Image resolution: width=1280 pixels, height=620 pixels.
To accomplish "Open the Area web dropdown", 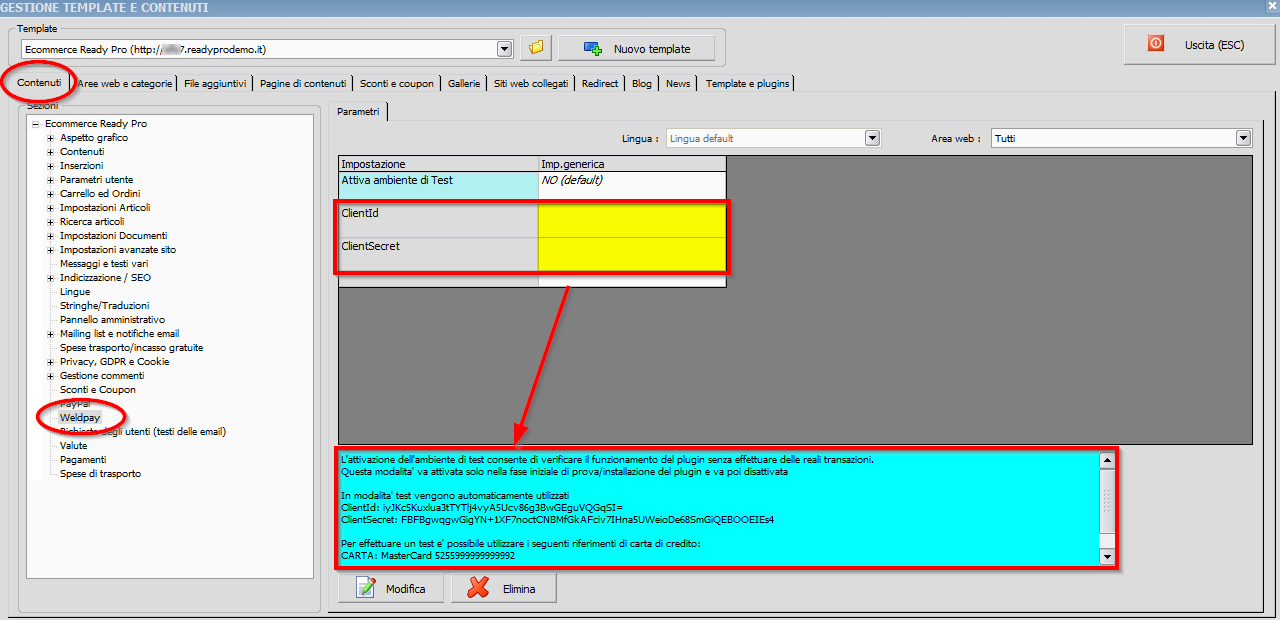I will pyautogui.click(x=1244, y=138).
